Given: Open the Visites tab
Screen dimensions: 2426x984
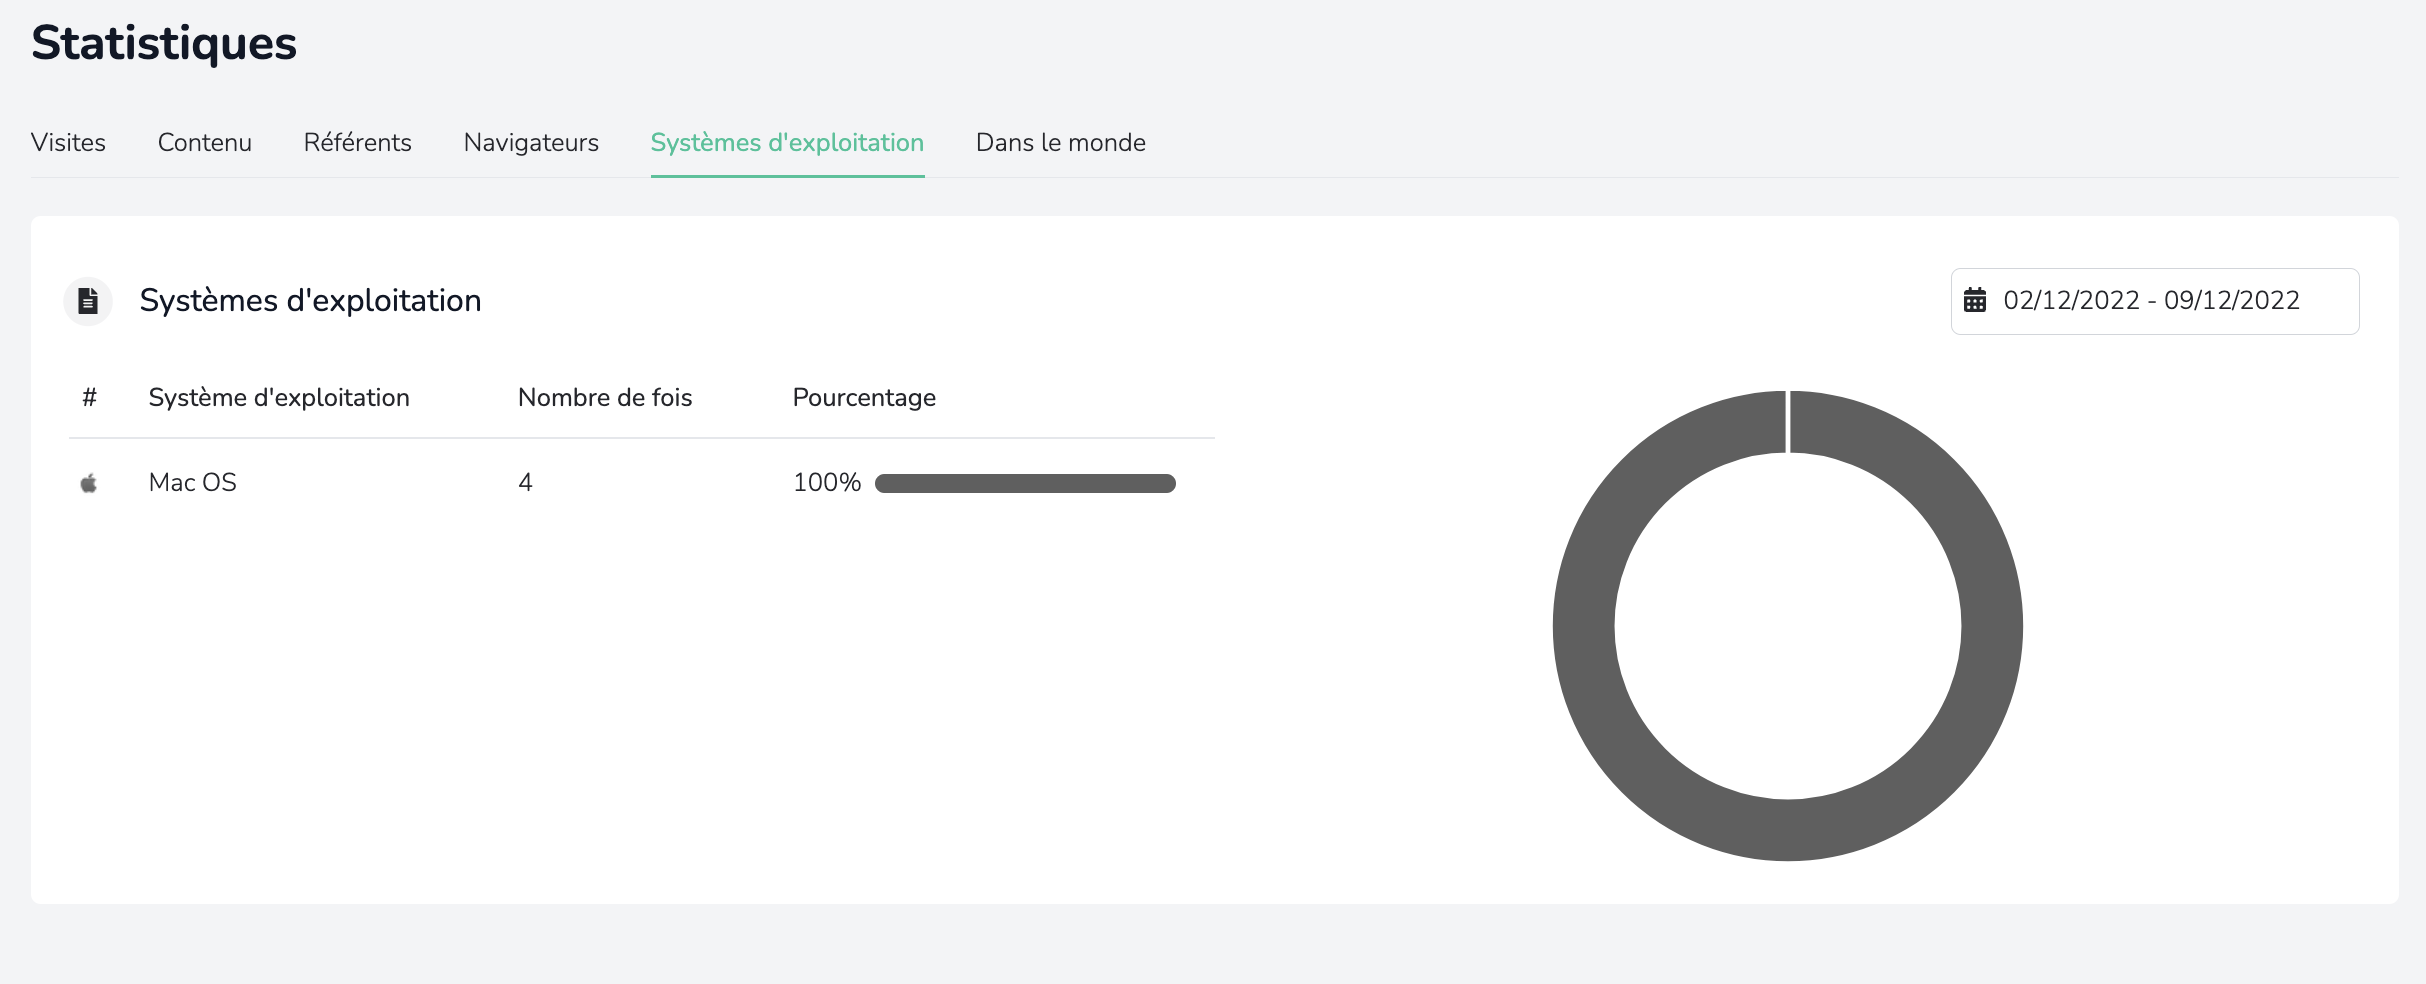Looking at the screenshot, I should tap(68, 143).
